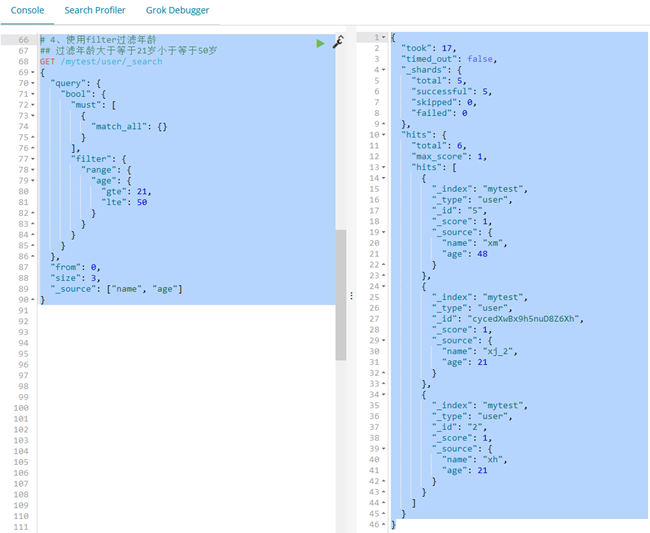650x533 pixels.
Task: Collapse "_source" block at response line 39
Action: (x=383, y=448)
